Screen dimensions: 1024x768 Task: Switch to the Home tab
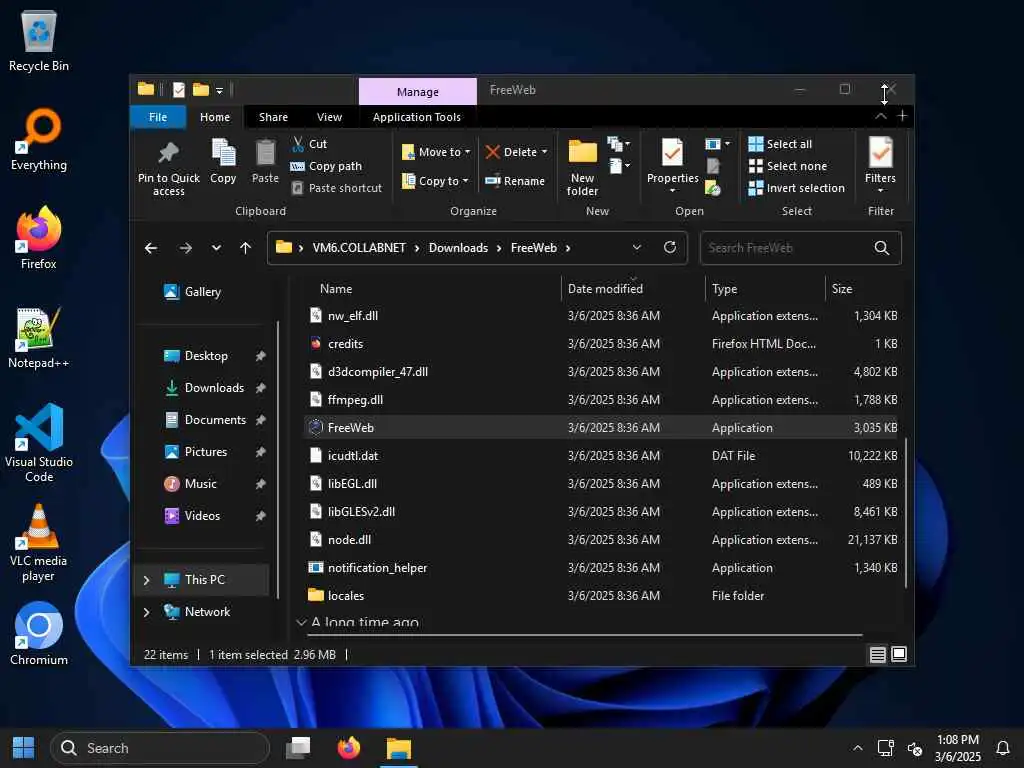point(215,117)
